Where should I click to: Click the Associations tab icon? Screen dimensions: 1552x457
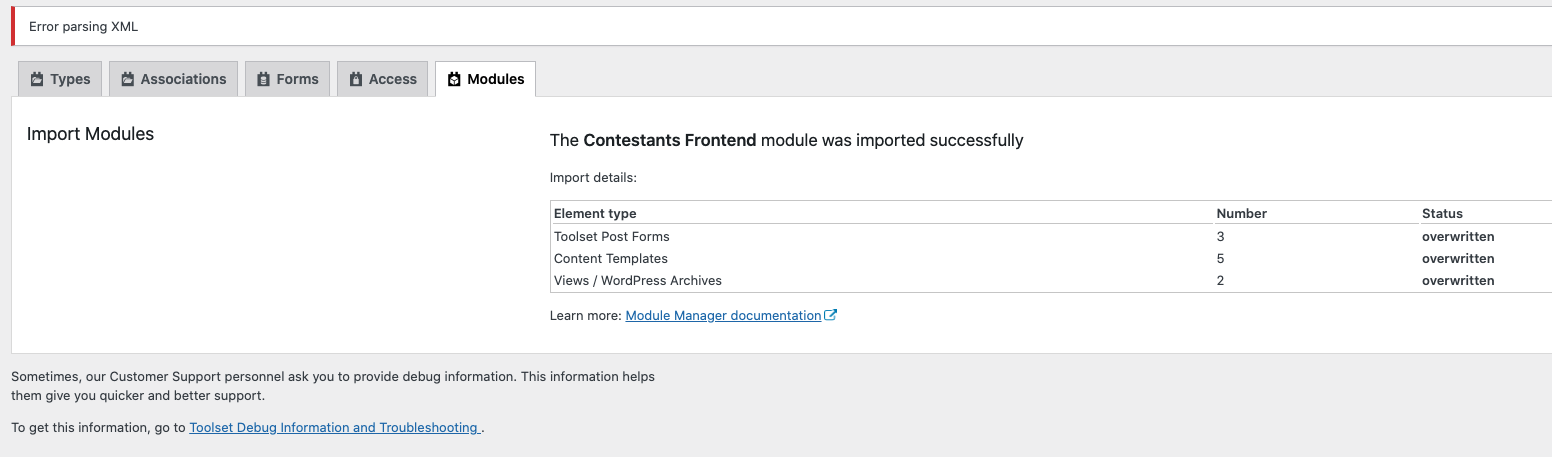128,79
